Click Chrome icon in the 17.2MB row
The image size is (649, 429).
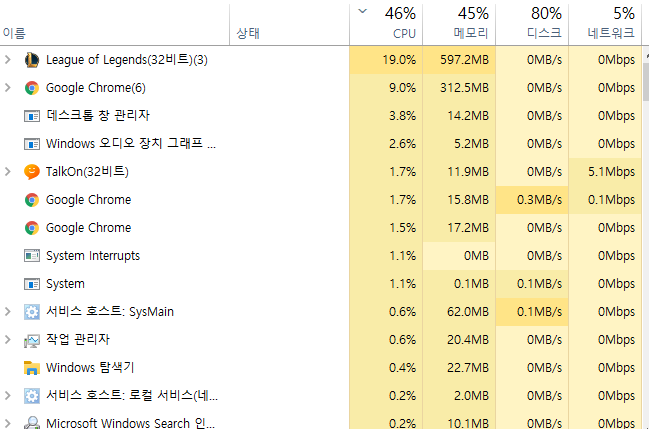pos(32,228)
